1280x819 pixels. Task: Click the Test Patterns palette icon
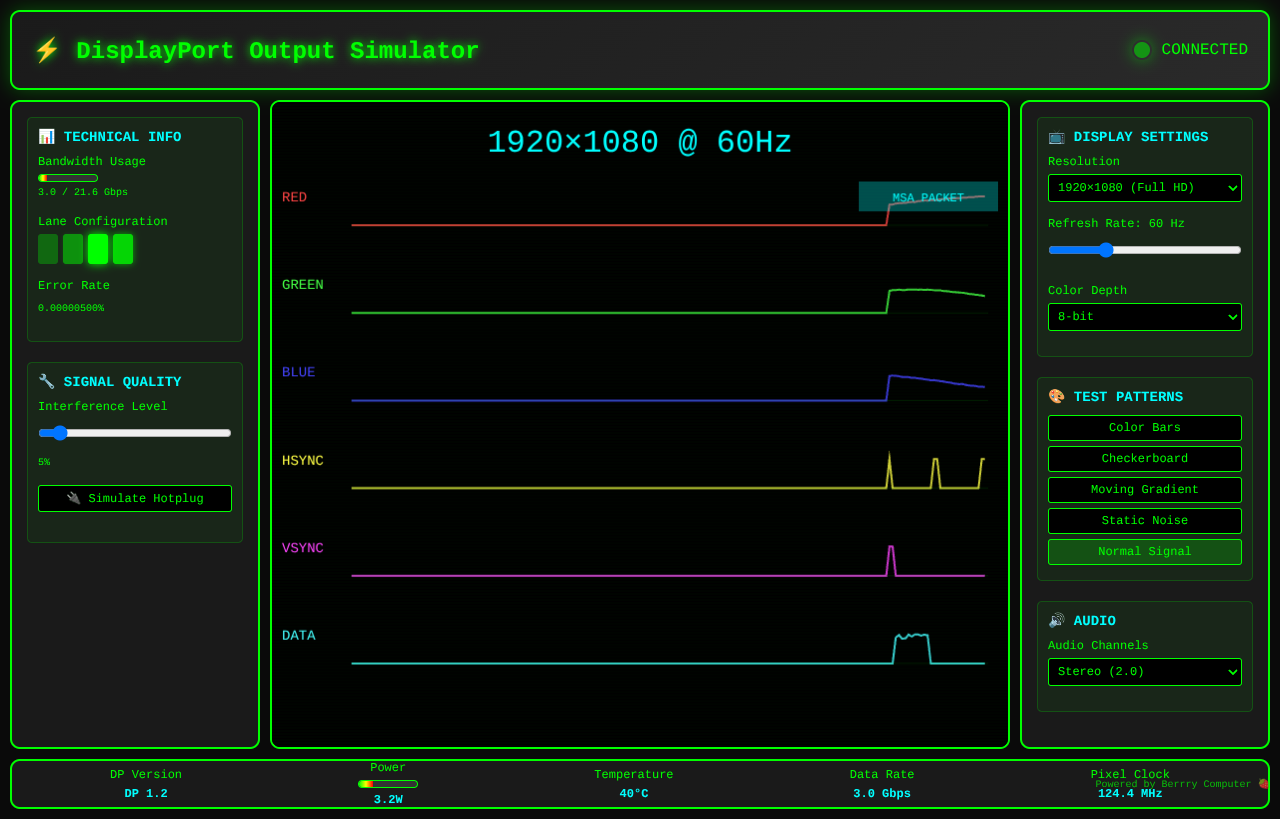coord(1056,396)
